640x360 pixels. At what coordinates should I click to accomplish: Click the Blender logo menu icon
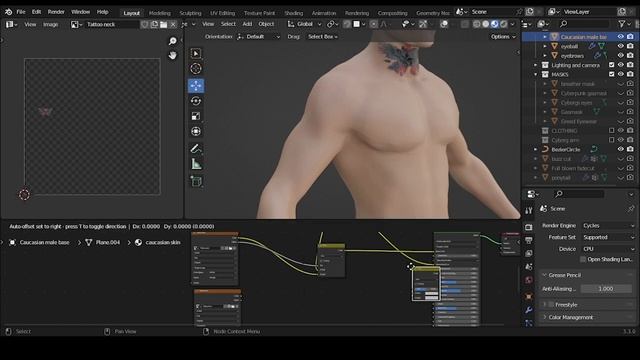point(8,12)
